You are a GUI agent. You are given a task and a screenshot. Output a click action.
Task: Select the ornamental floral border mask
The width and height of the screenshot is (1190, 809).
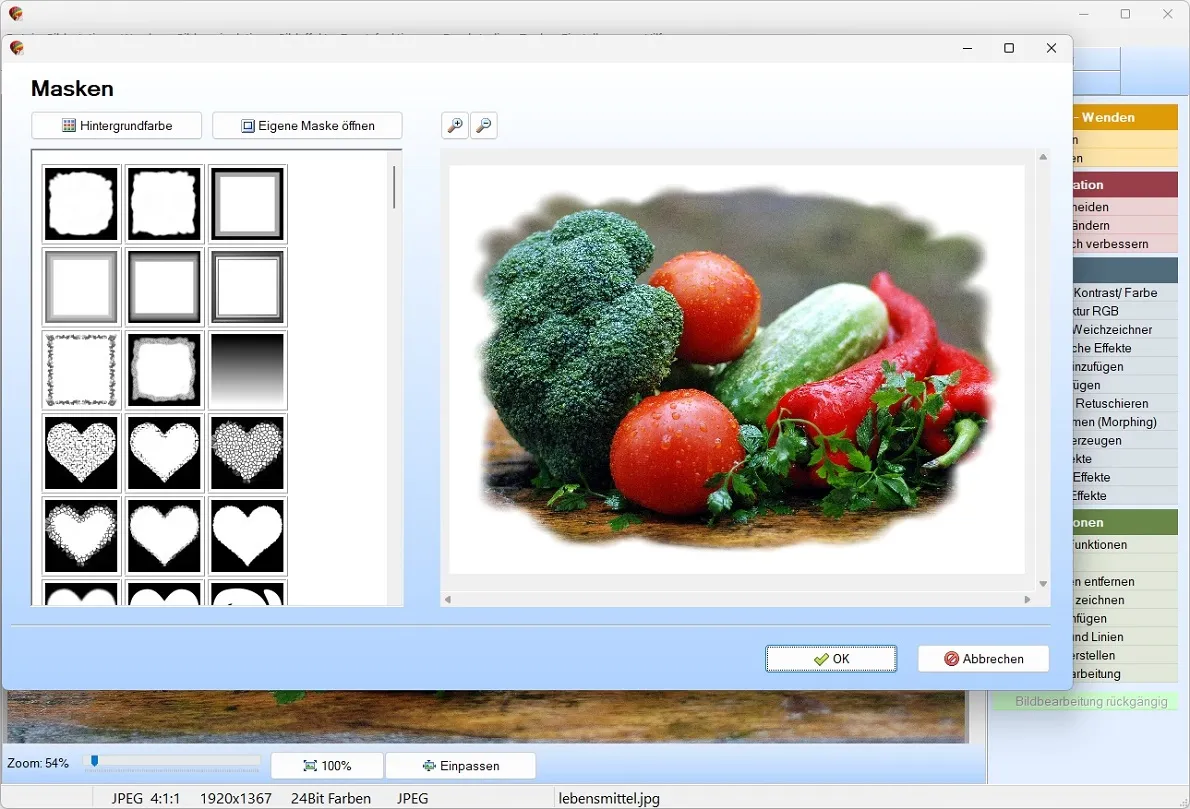pos(81,370)
